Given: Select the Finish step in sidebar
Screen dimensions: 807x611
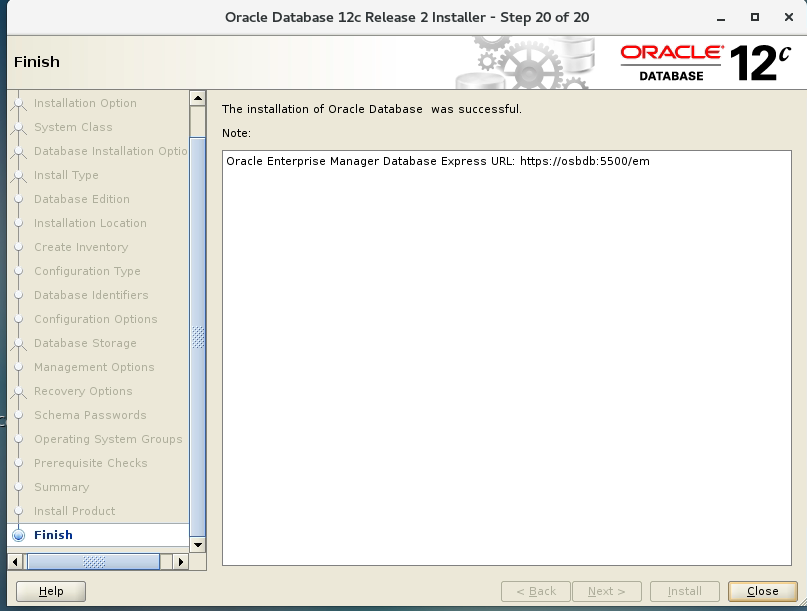Looking at the screenshot, I should click(53, 535).
